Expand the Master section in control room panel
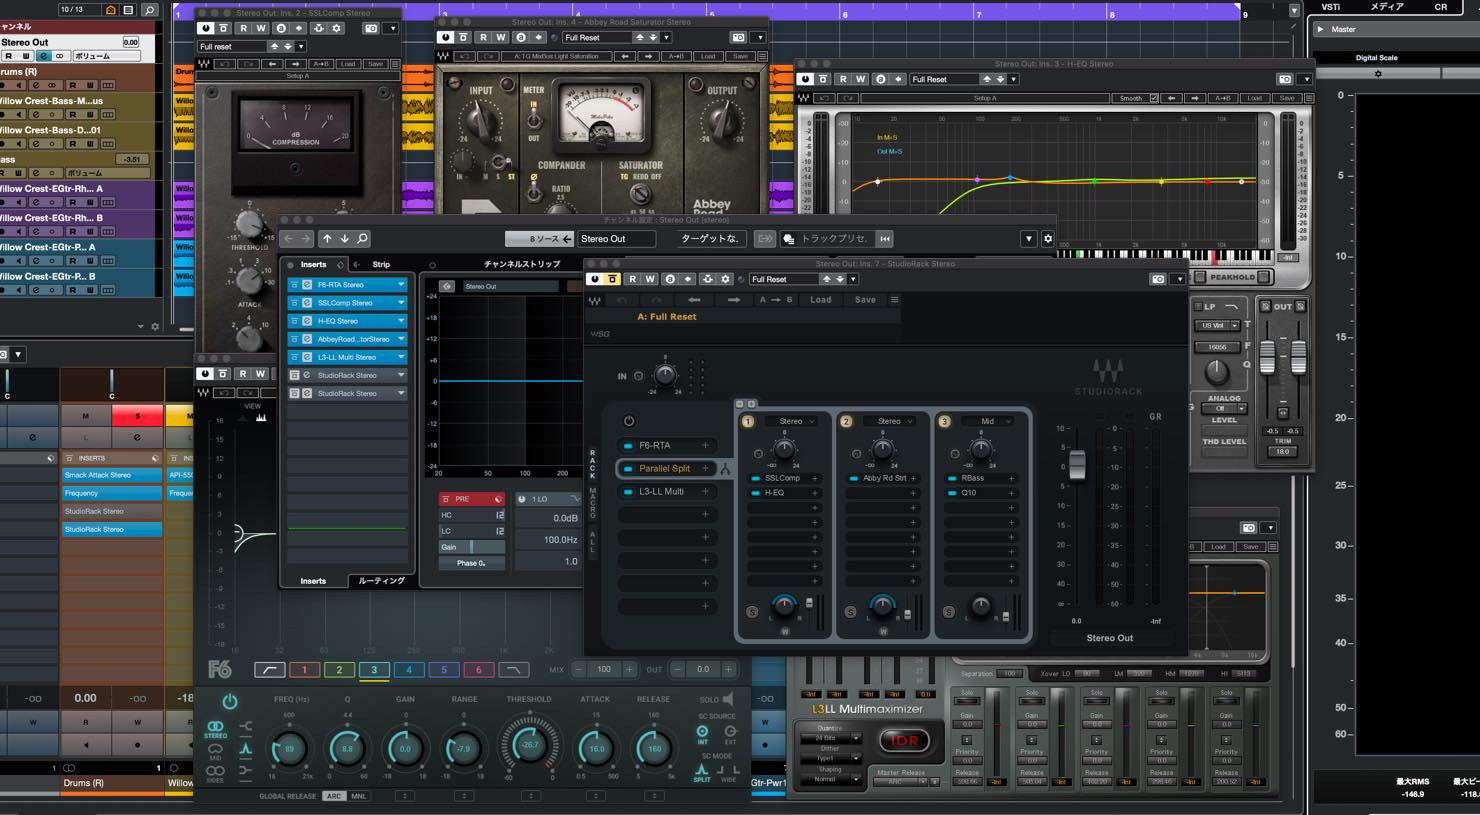Image resolution: width=1480 pixels, height=815 pixels. (1320, 29)
